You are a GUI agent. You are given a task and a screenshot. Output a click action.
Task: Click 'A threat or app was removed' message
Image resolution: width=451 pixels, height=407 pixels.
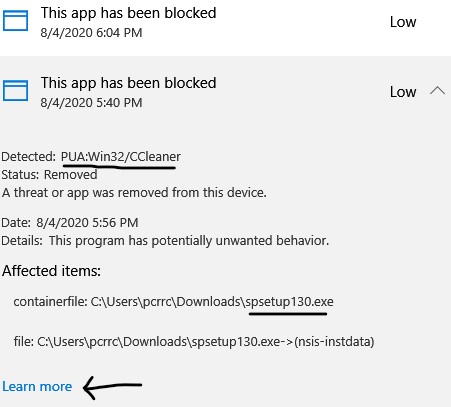(x=134, y=193)
